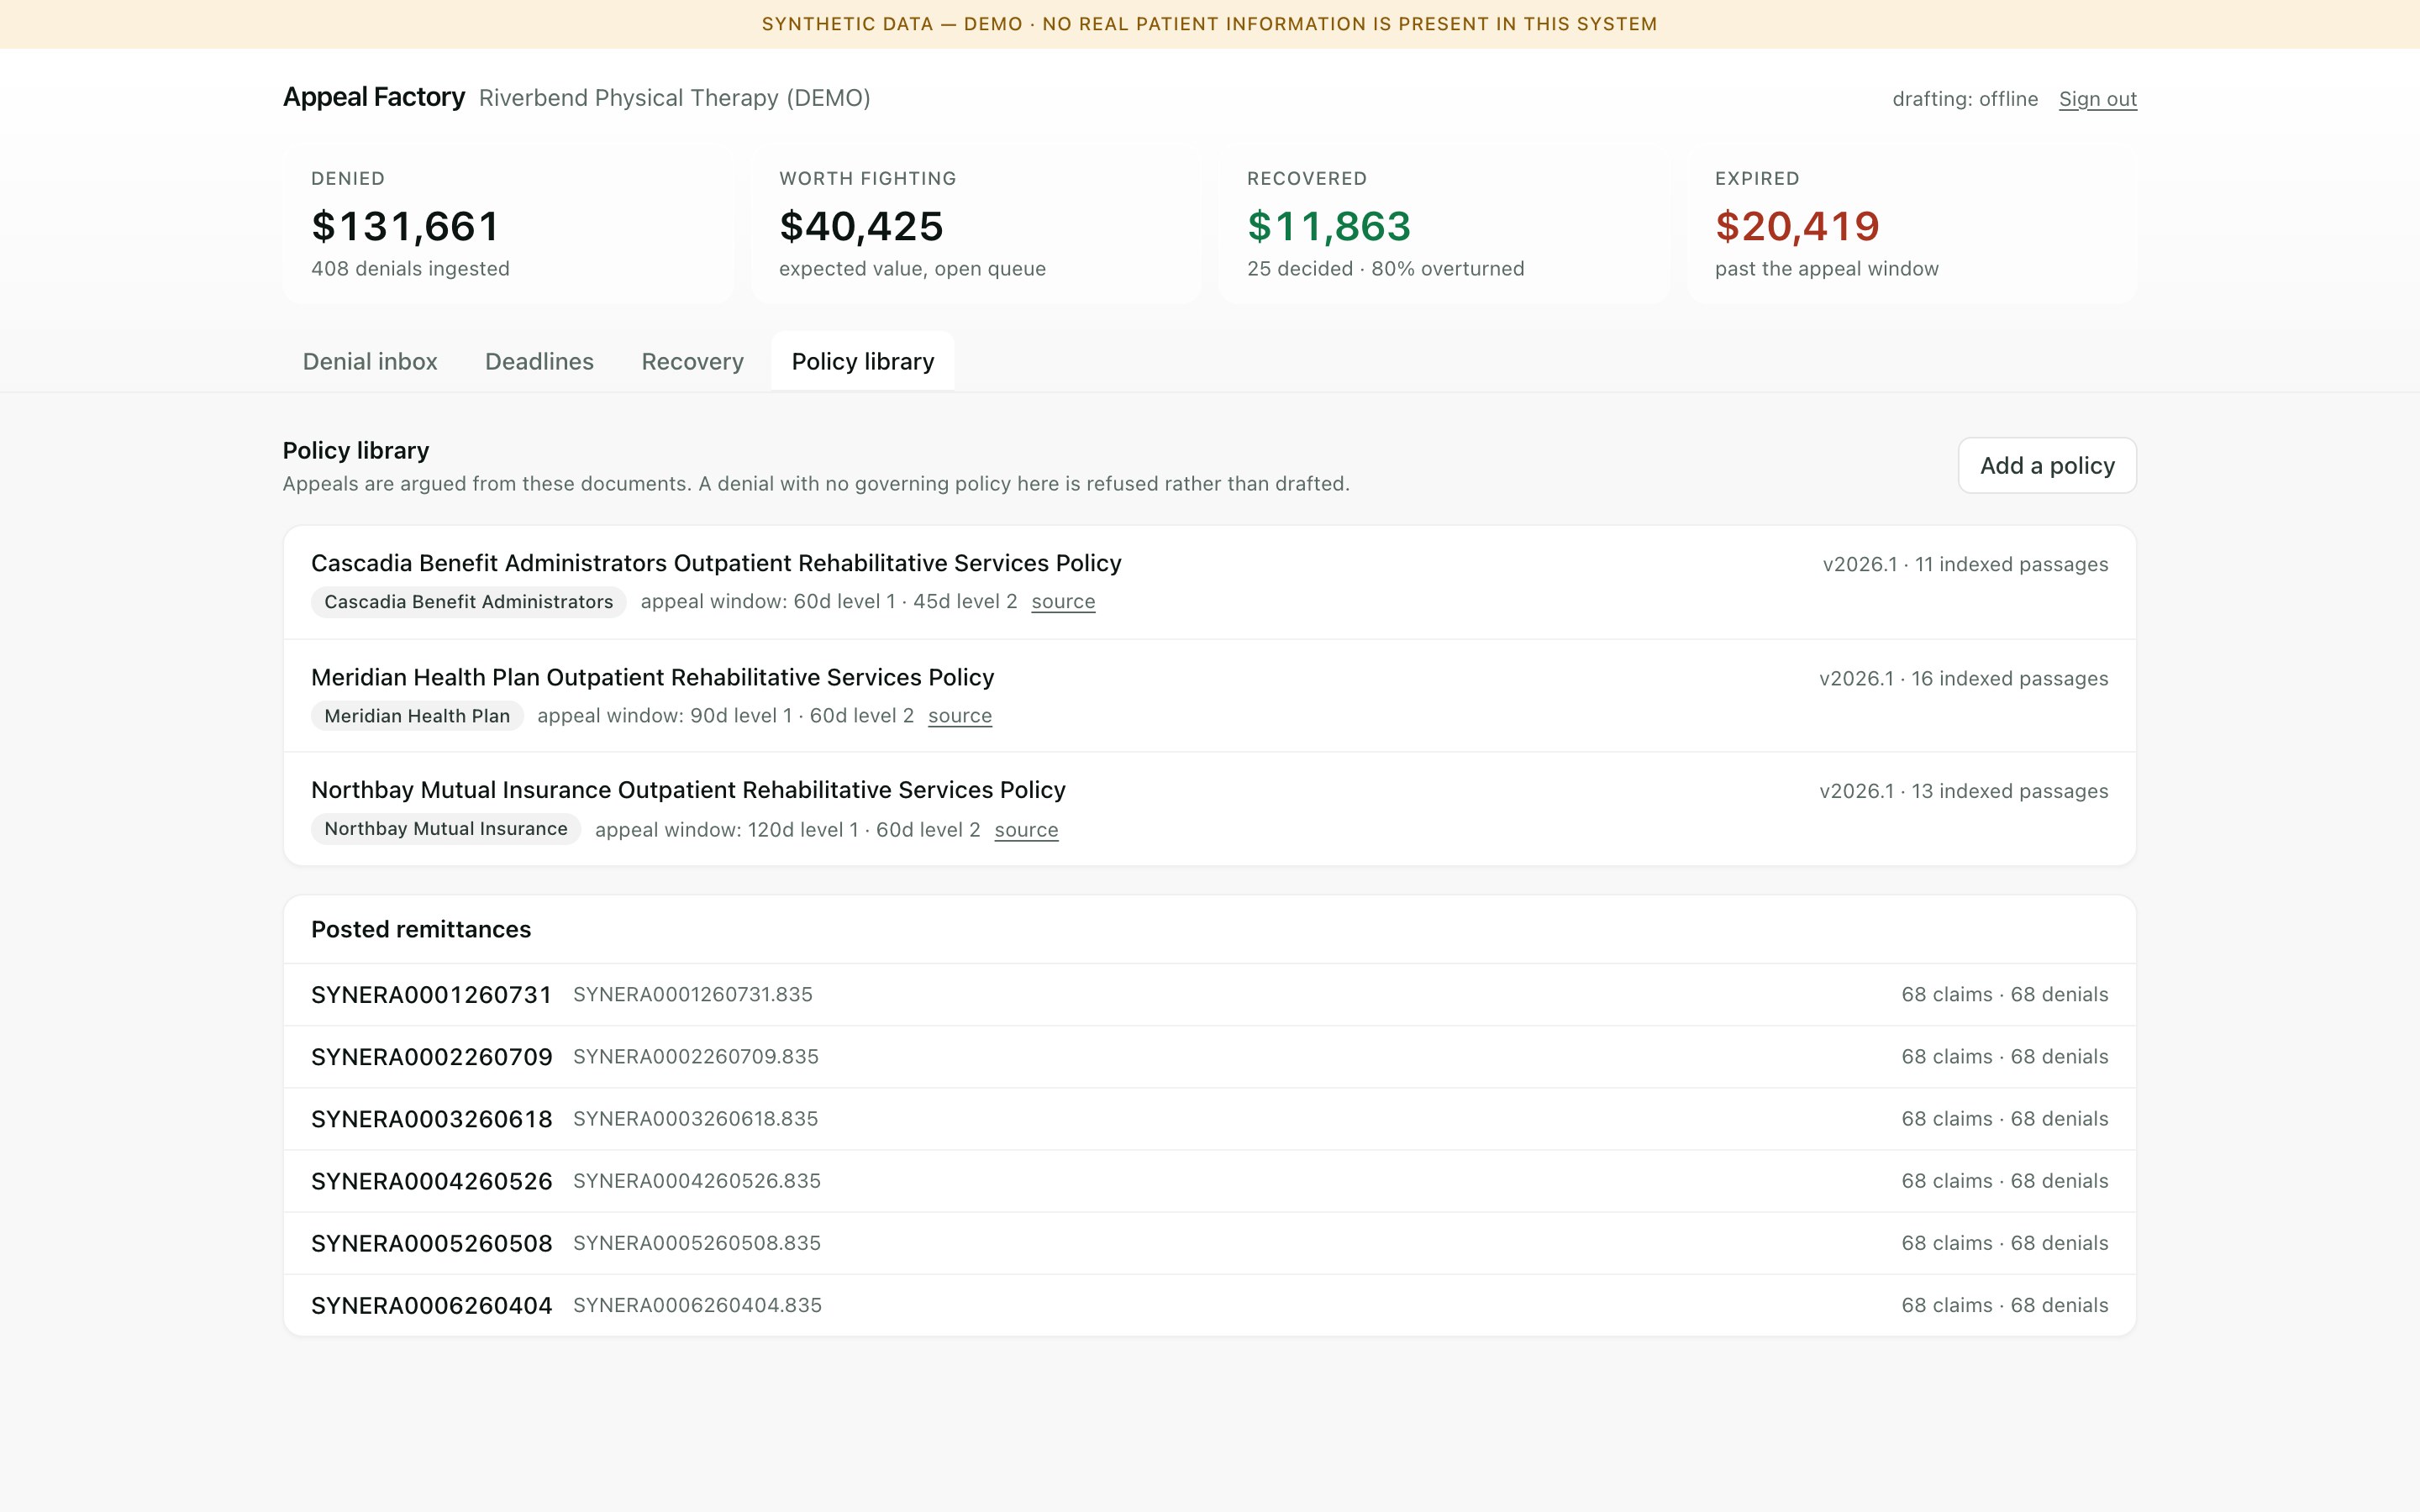Switch to the Deadlines tab
This screenshot has width=2420, height=1512.
(539, 361)
